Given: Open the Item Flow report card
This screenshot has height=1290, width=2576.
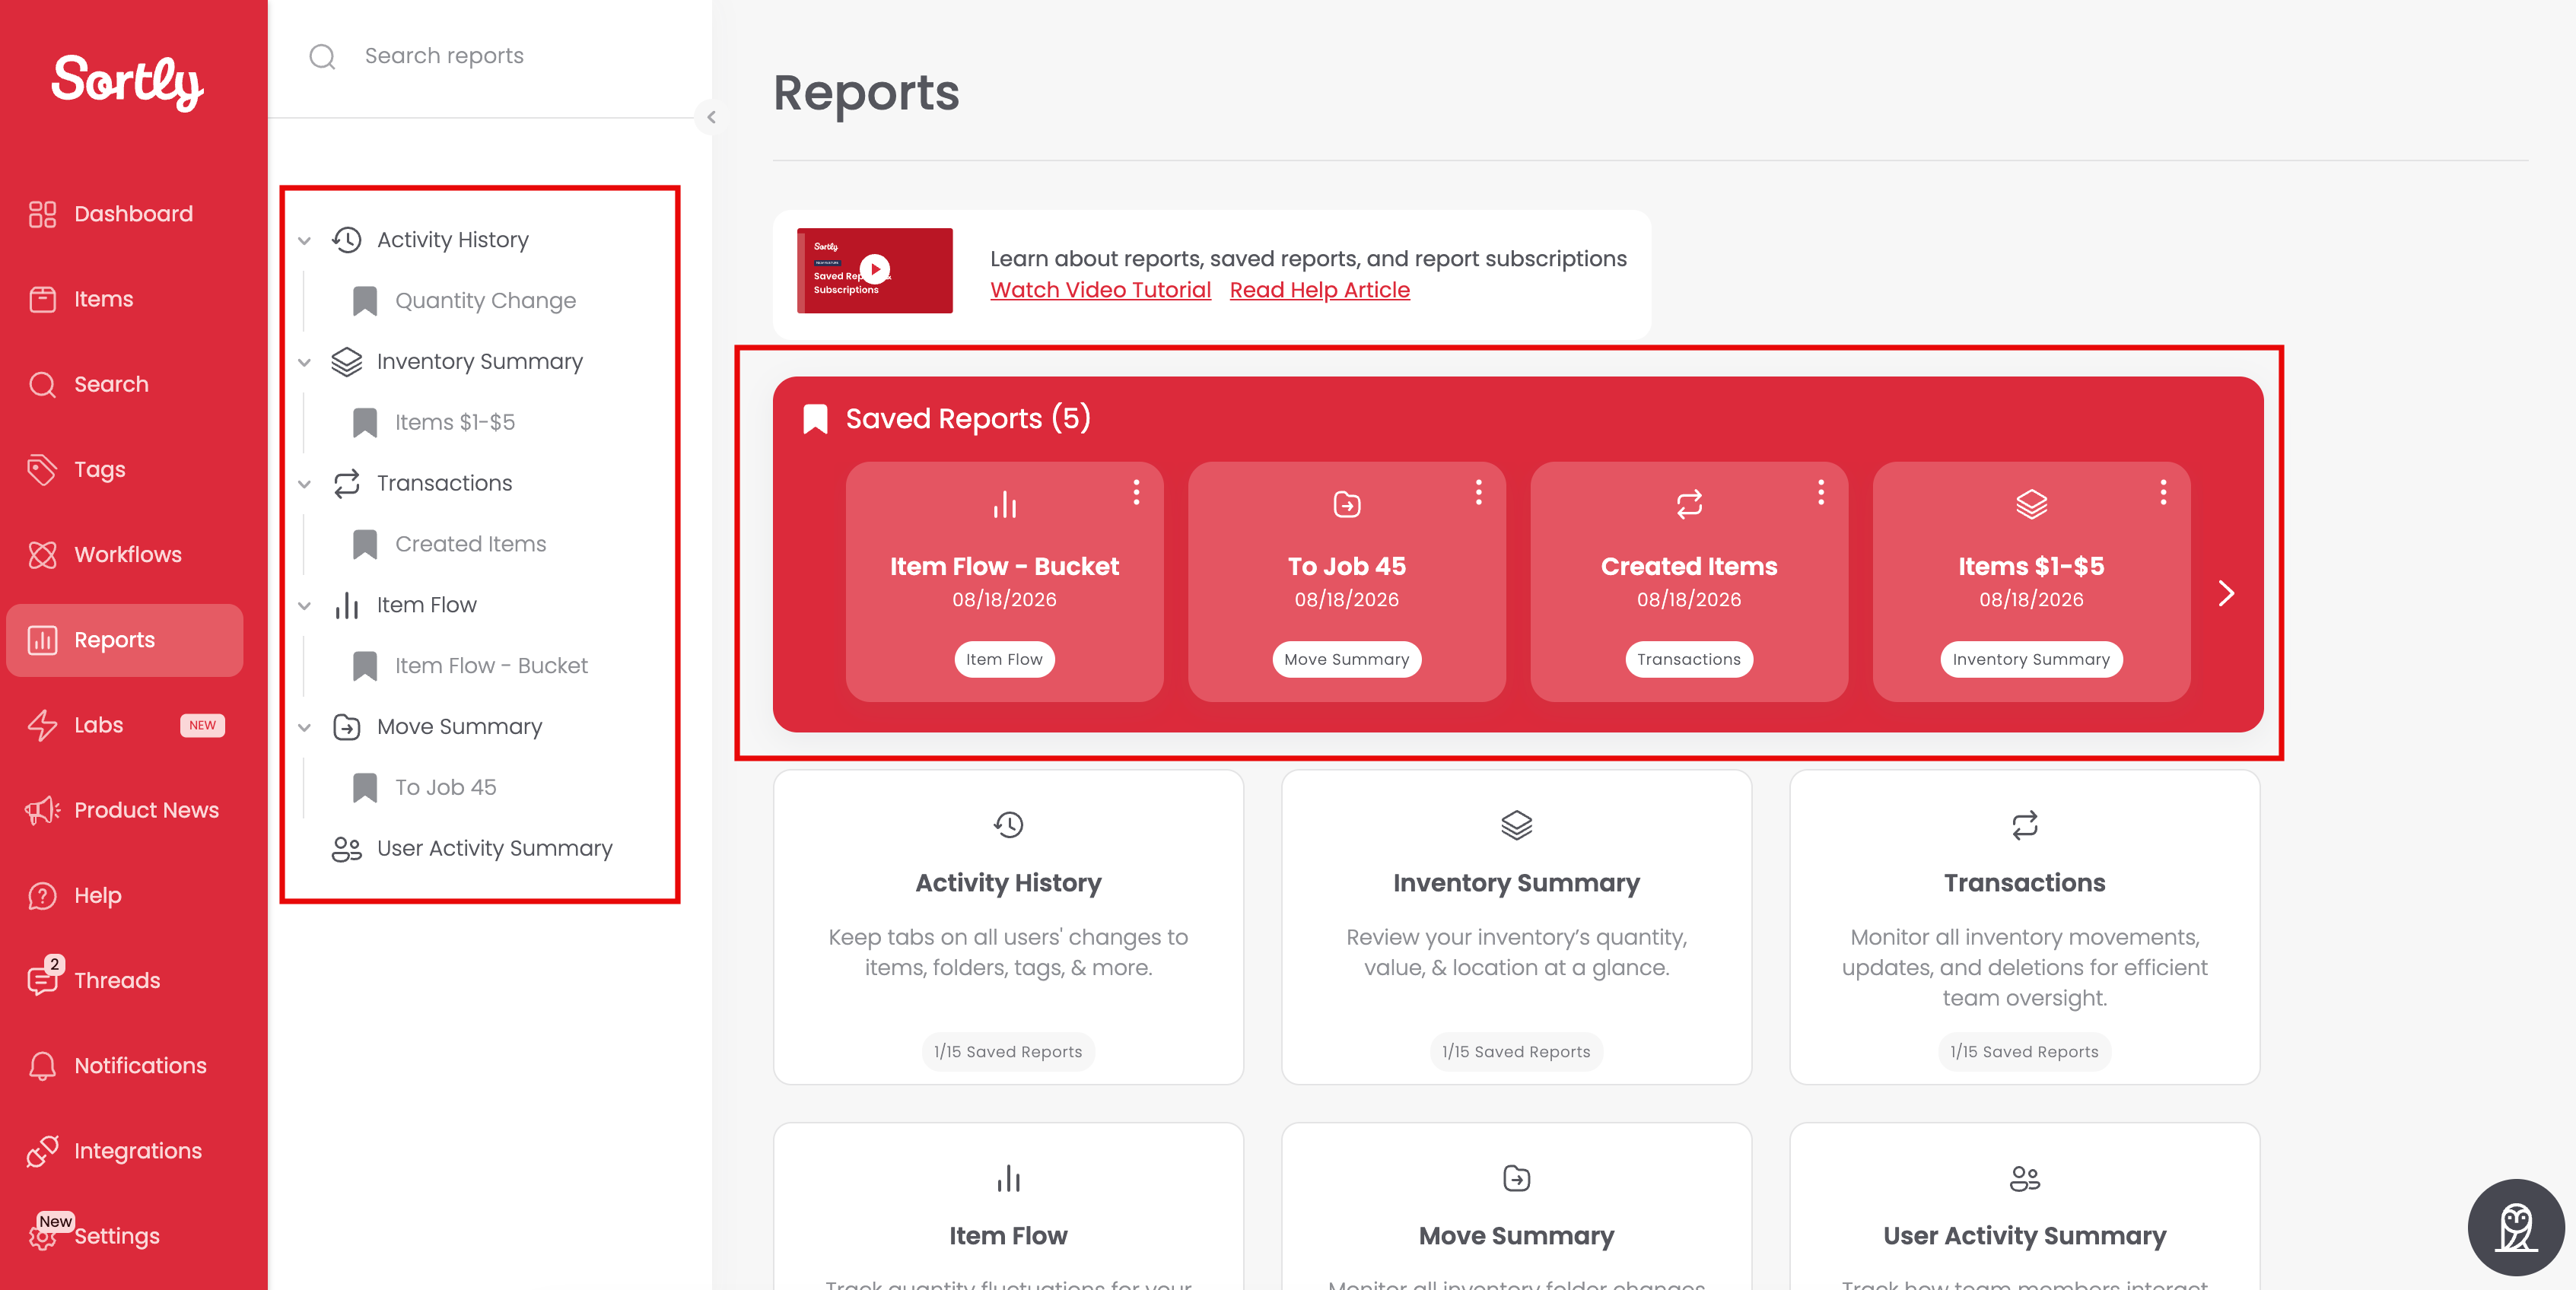Looking at the screenshot, I should pyautogui.click(x=1008, y=1207).
